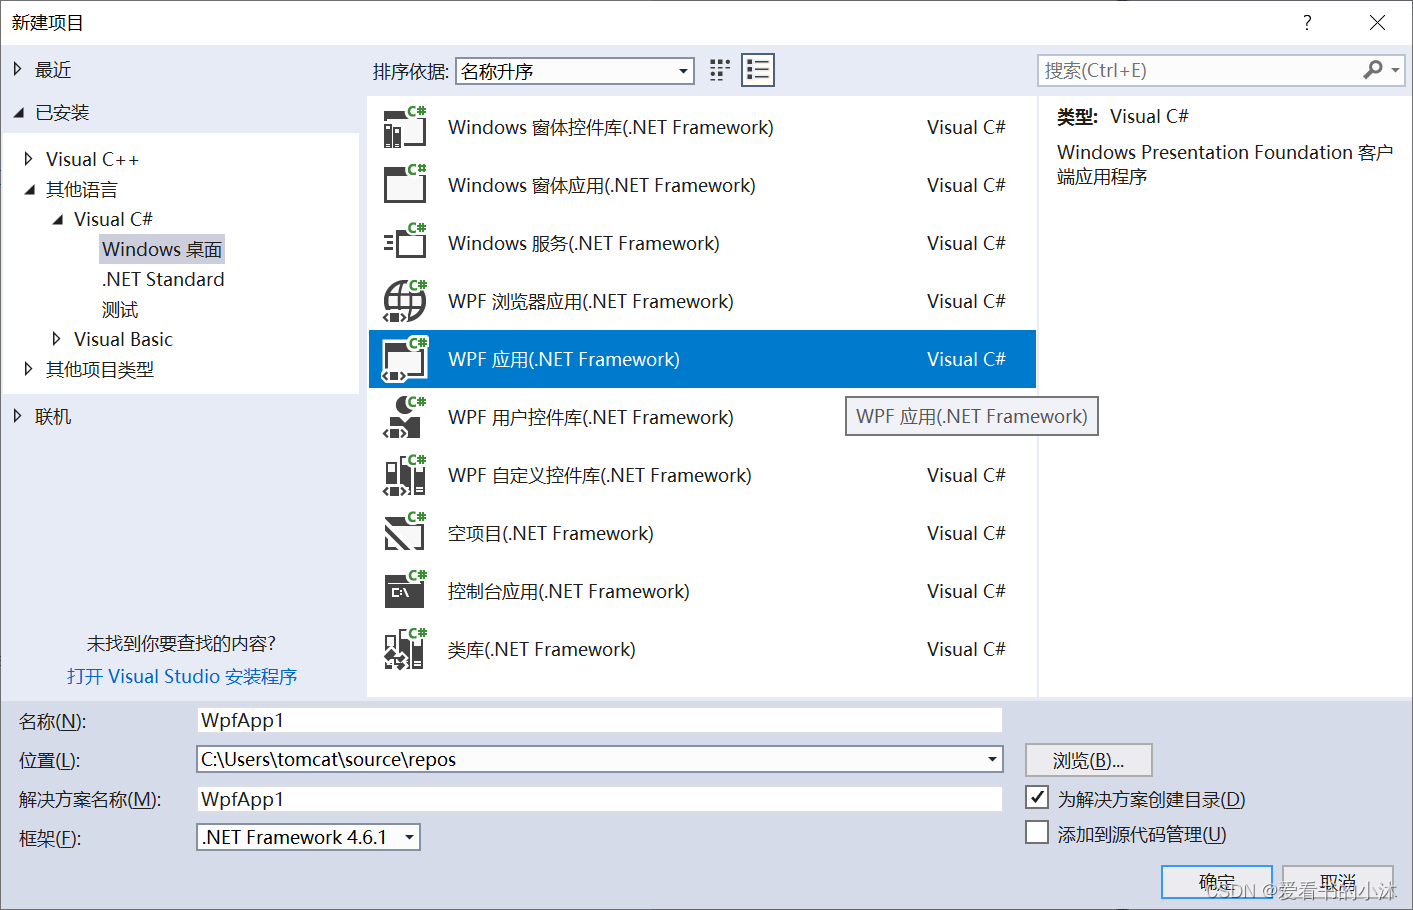Image resolution: width=1413 pixels, height=910 pixels.
Task: Select 类库(.NET Framework) template name
Action: [542, 650]
